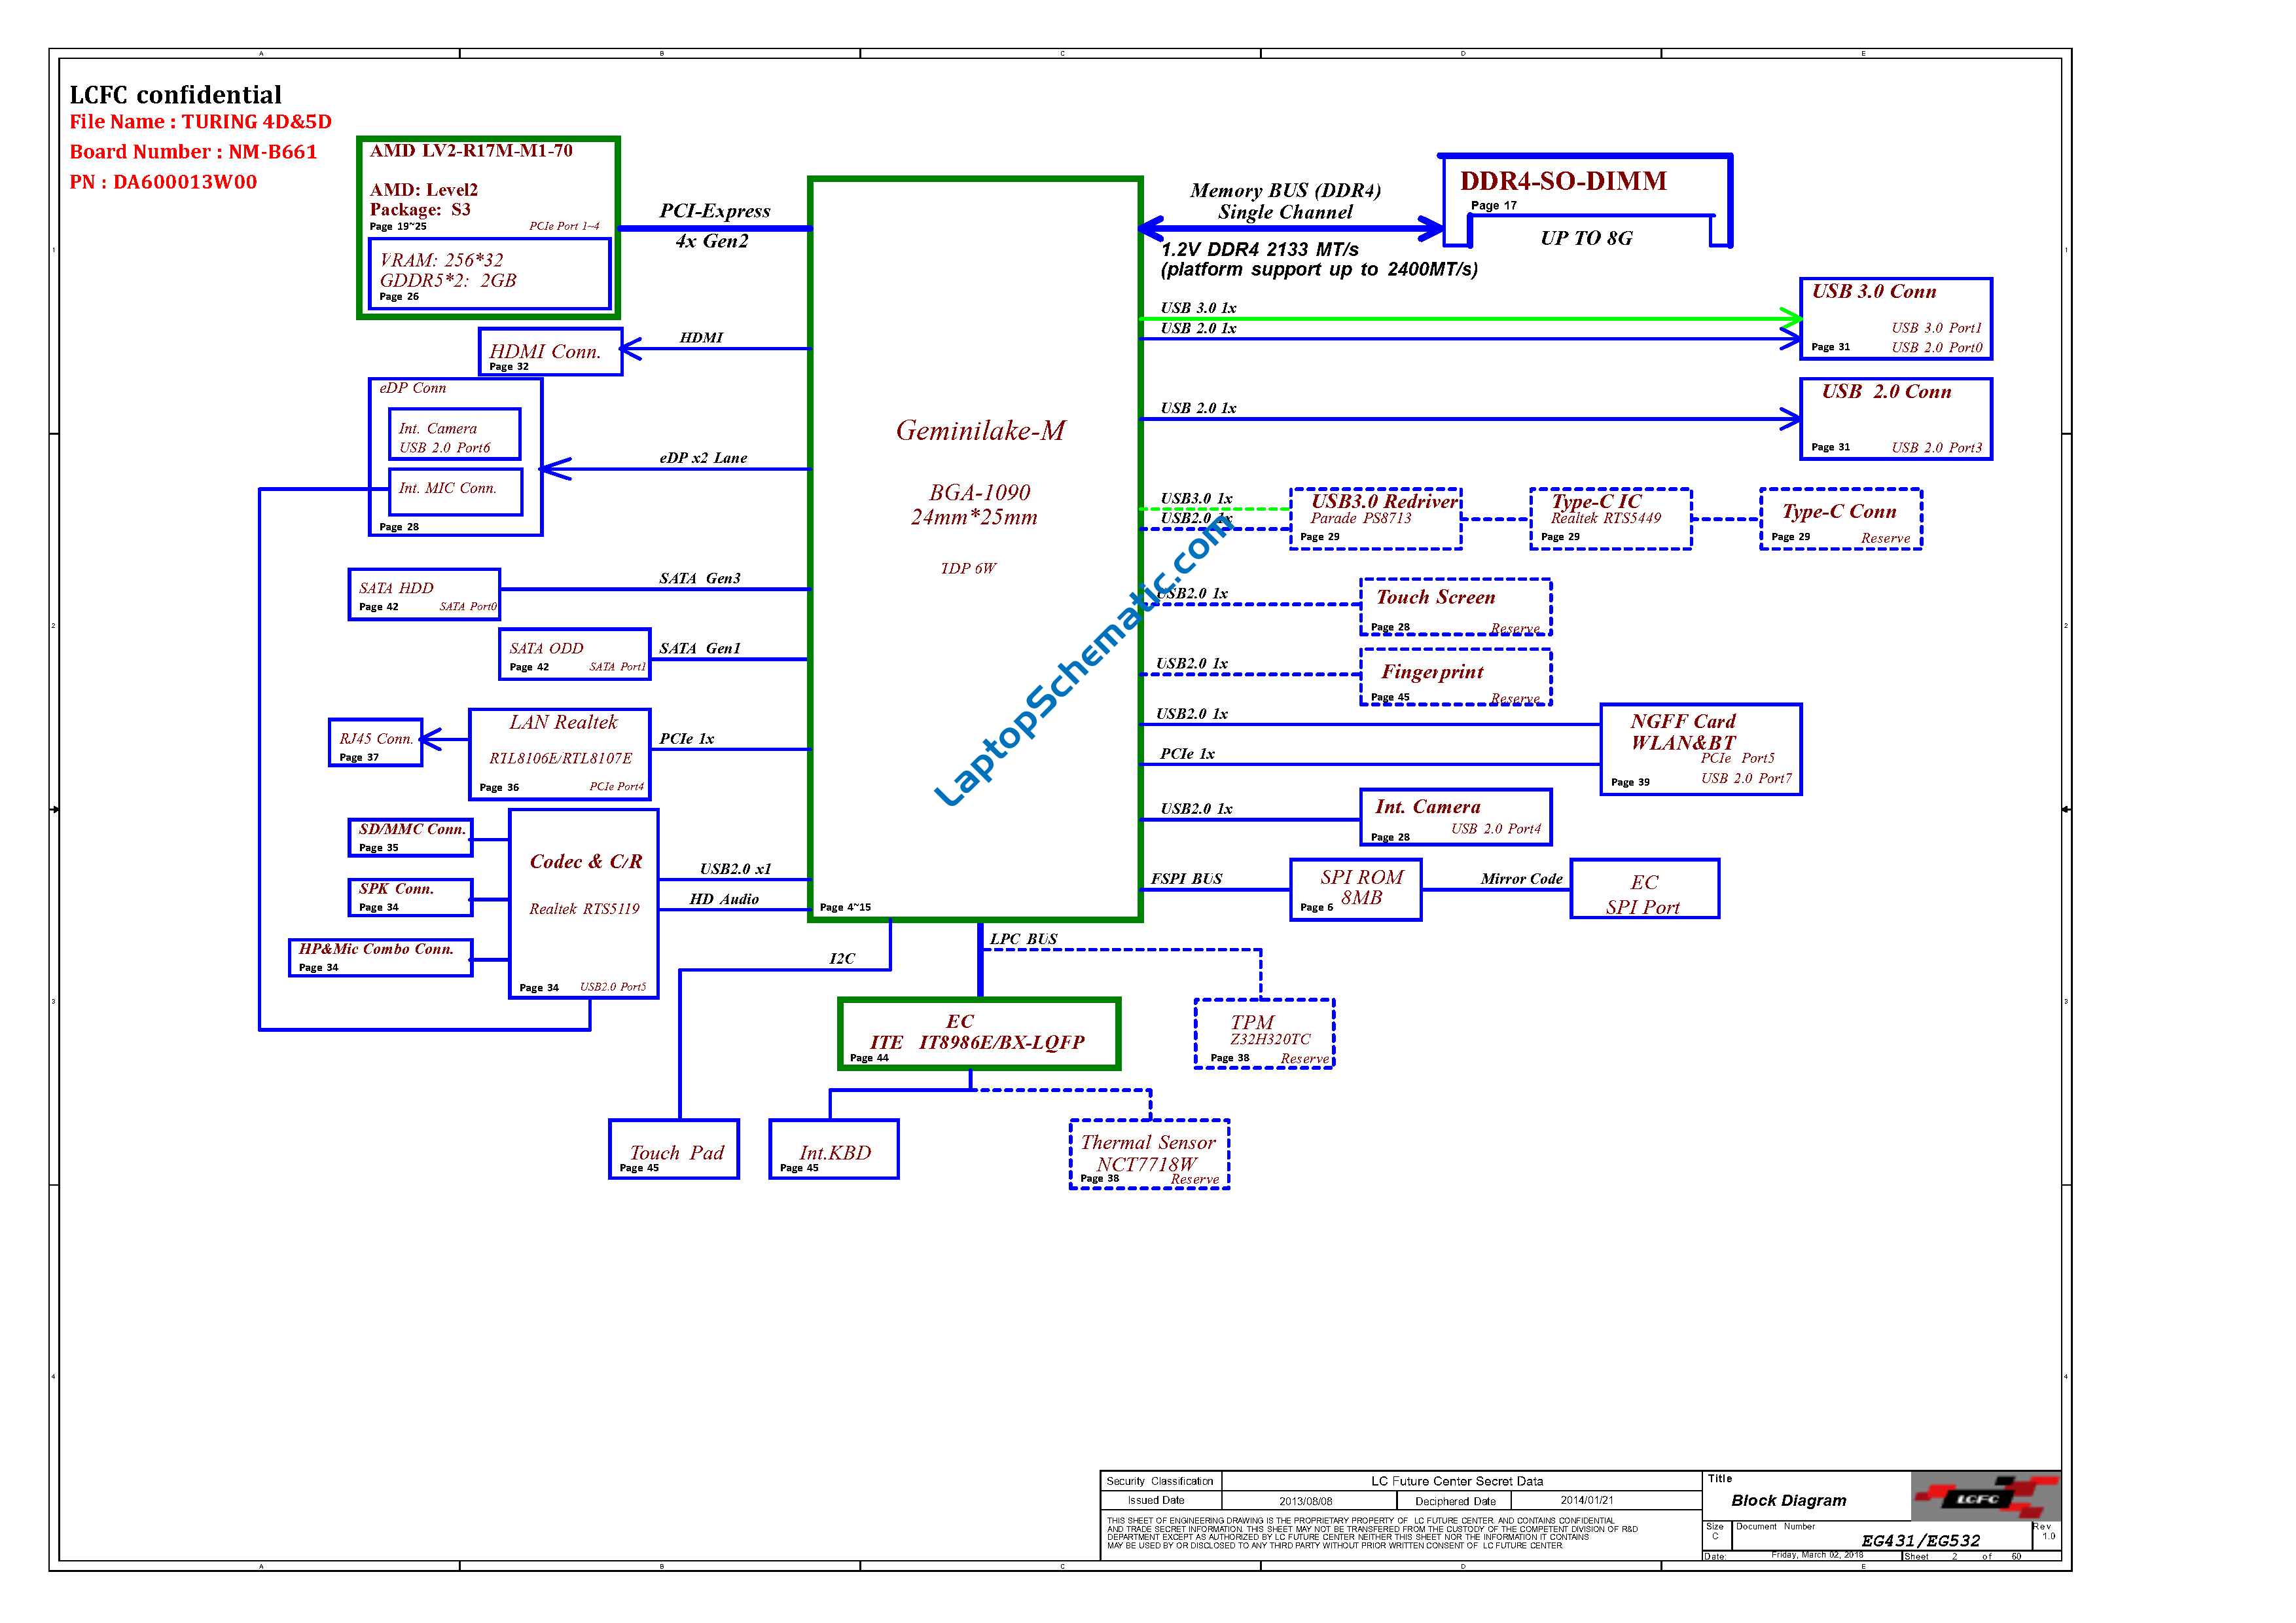Click the SATA ODD block
Image resolution: width=2296 pixels, height=1623 pixels.
pyautogui.click(x=575, y=655)
